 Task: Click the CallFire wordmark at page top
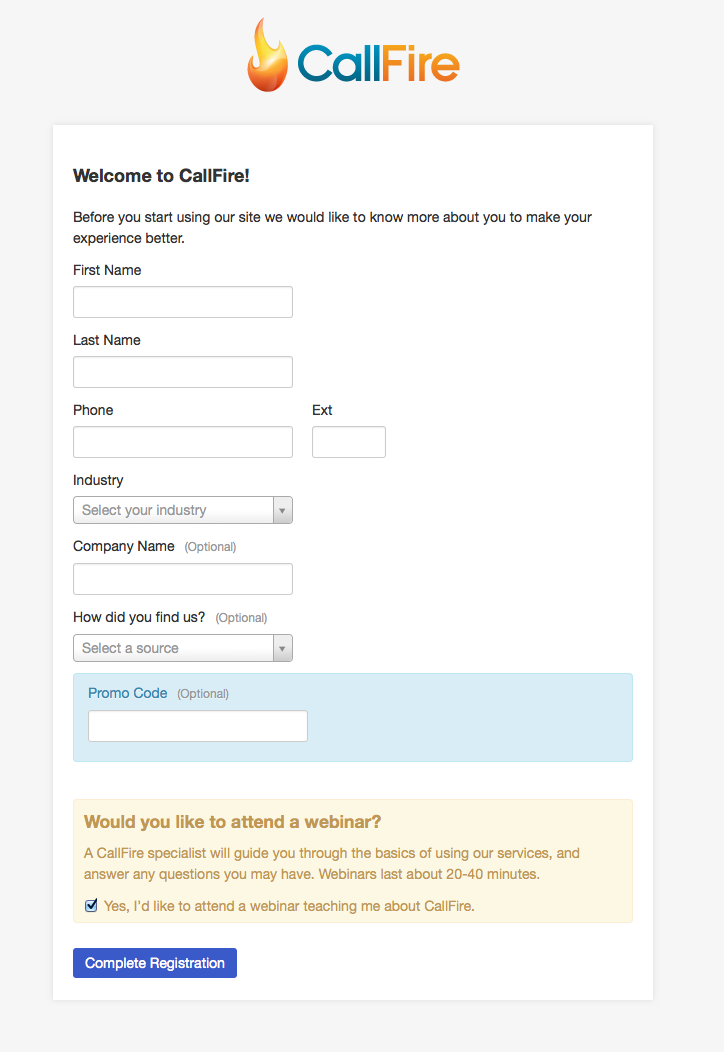[x=378, y=62]
